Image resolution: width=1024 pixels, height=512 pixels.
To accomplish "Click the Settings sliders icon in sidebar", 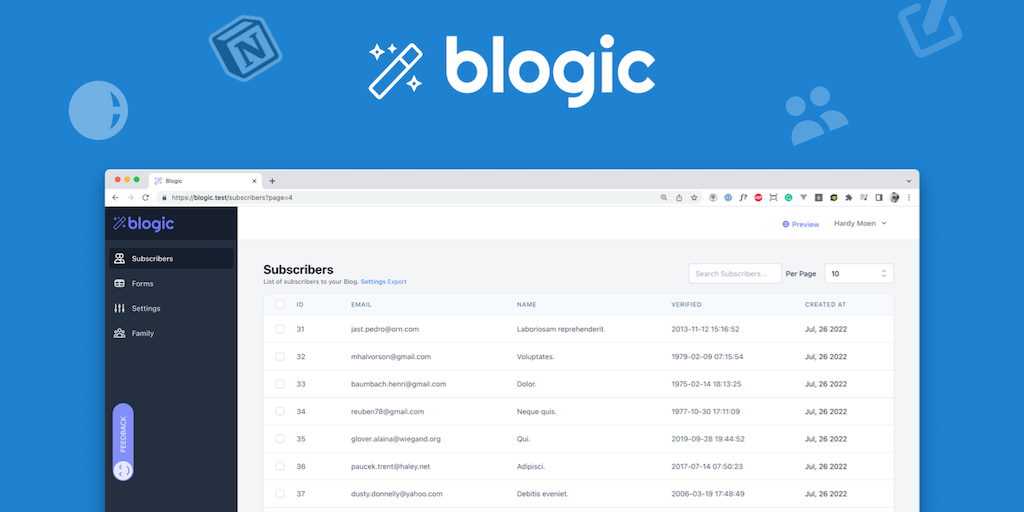I will coord(120,308).
